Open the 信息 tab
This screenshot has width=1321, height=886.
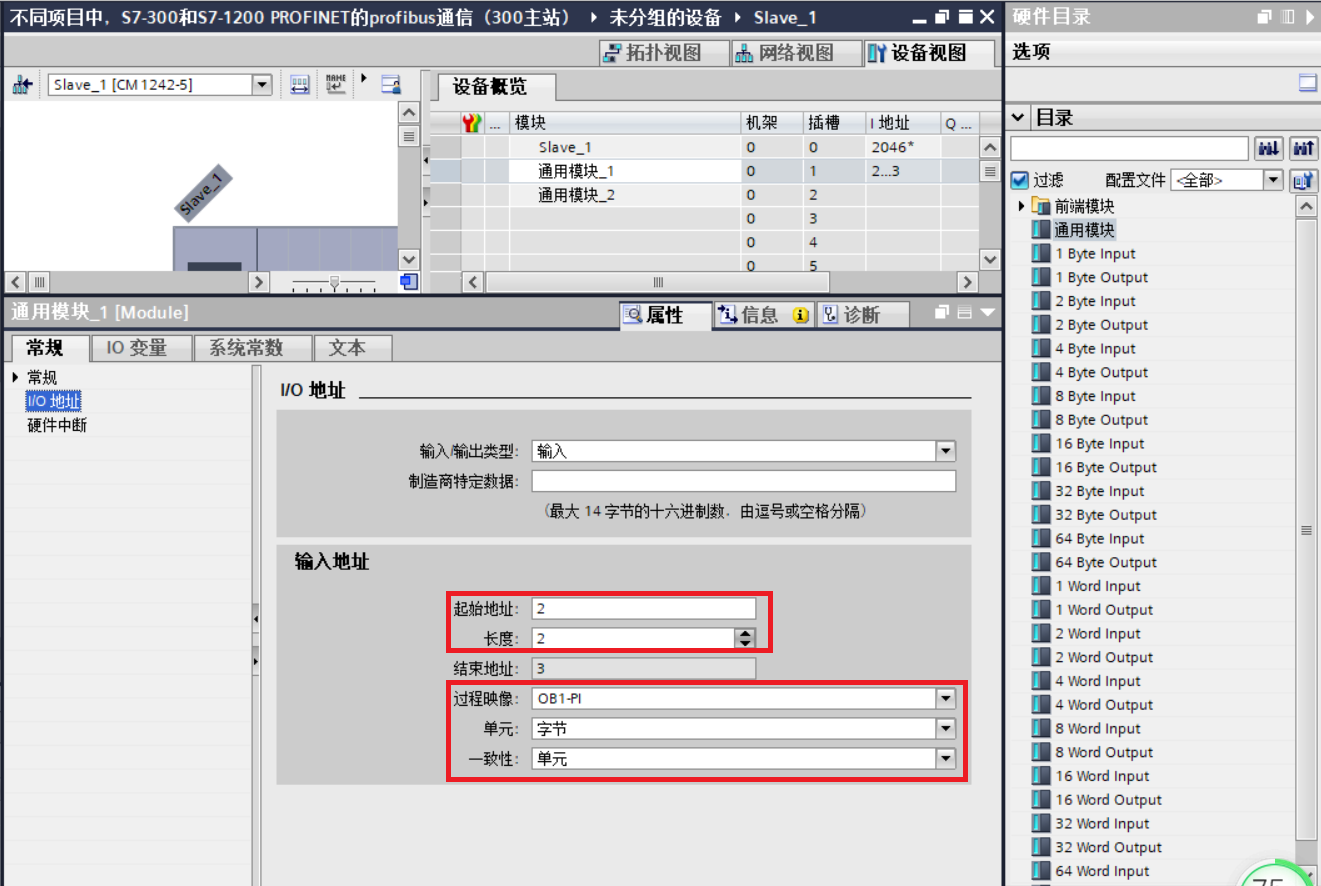coord(762,315)
